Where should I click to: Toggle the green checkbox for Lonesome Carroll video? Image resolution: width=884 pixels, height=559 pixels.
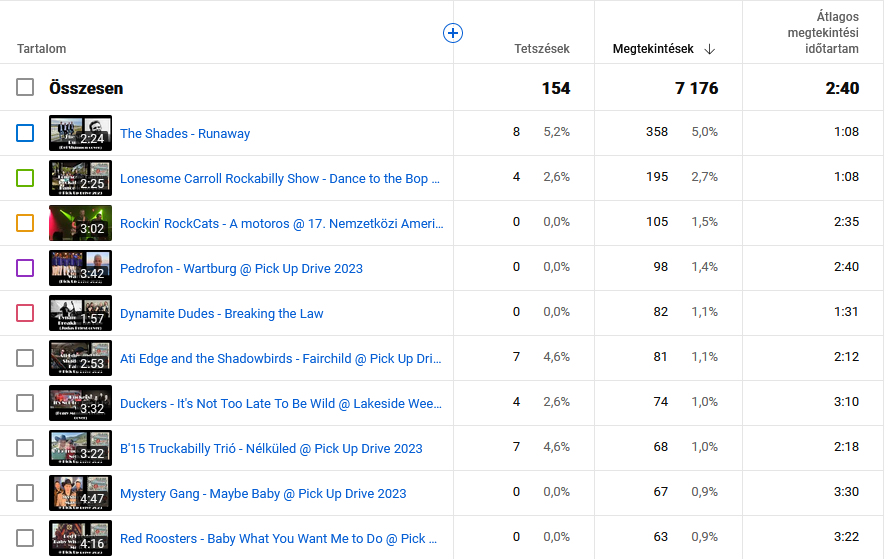pyautogui.click(x=25, y=178)
